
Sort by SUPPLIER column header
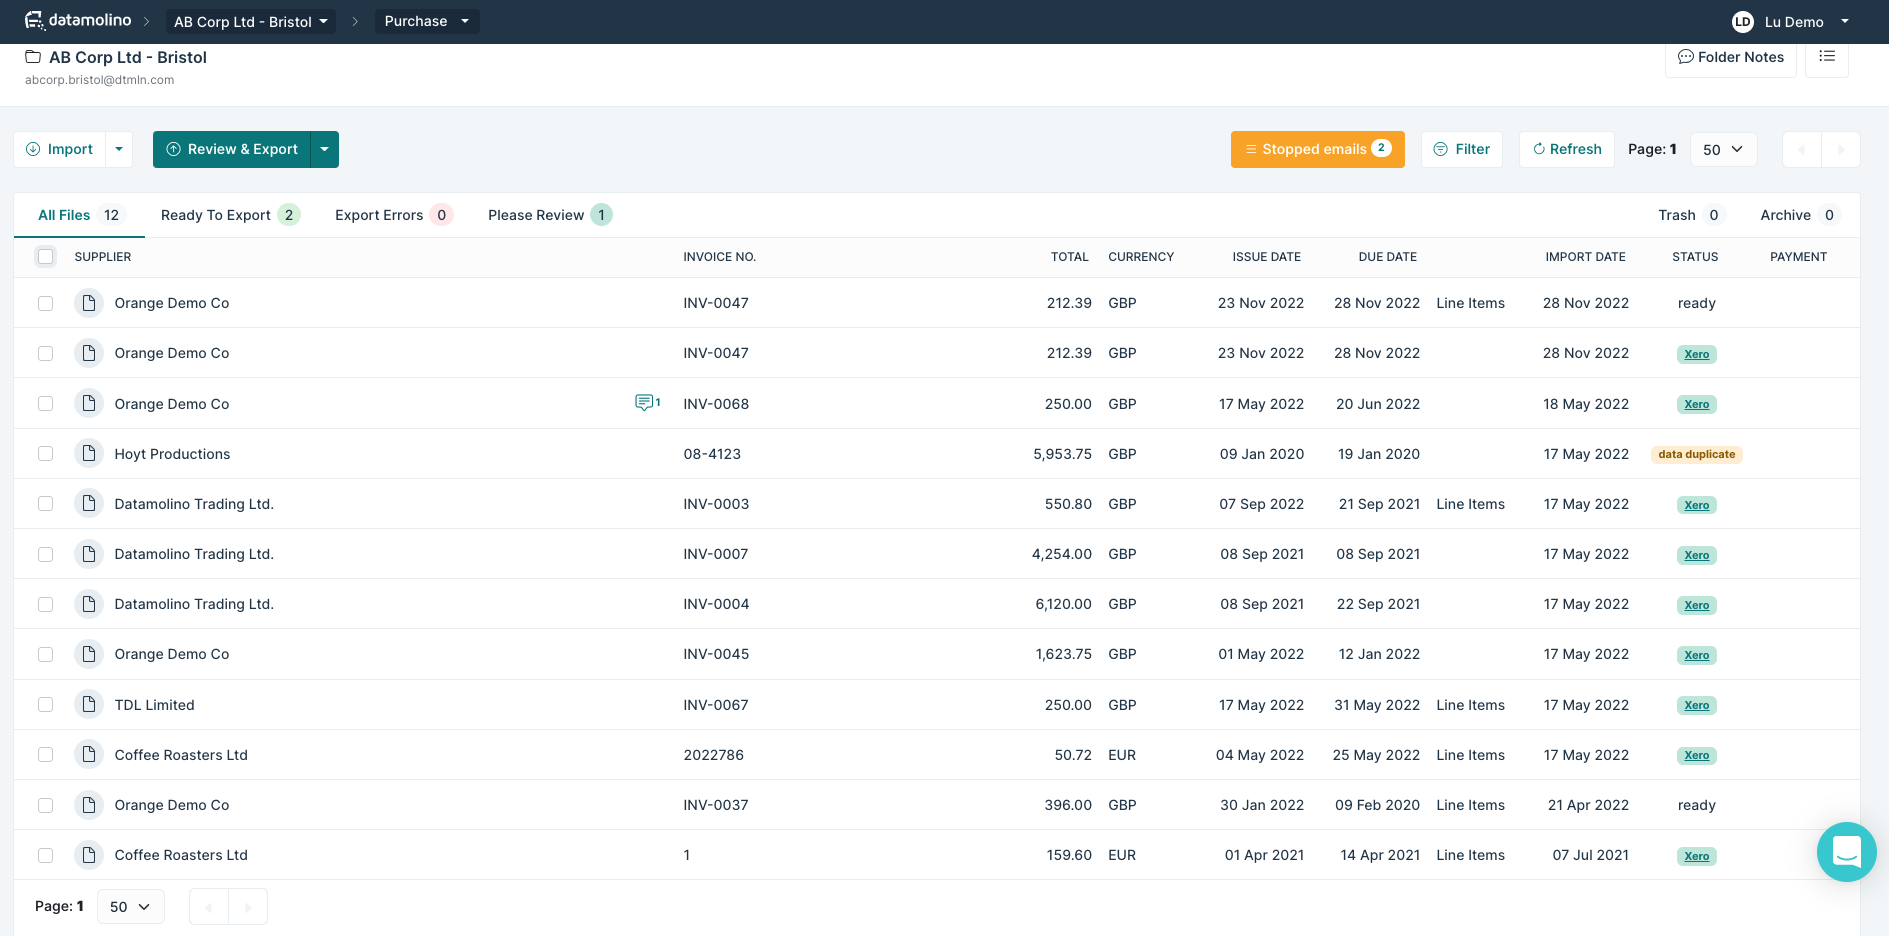103,257
